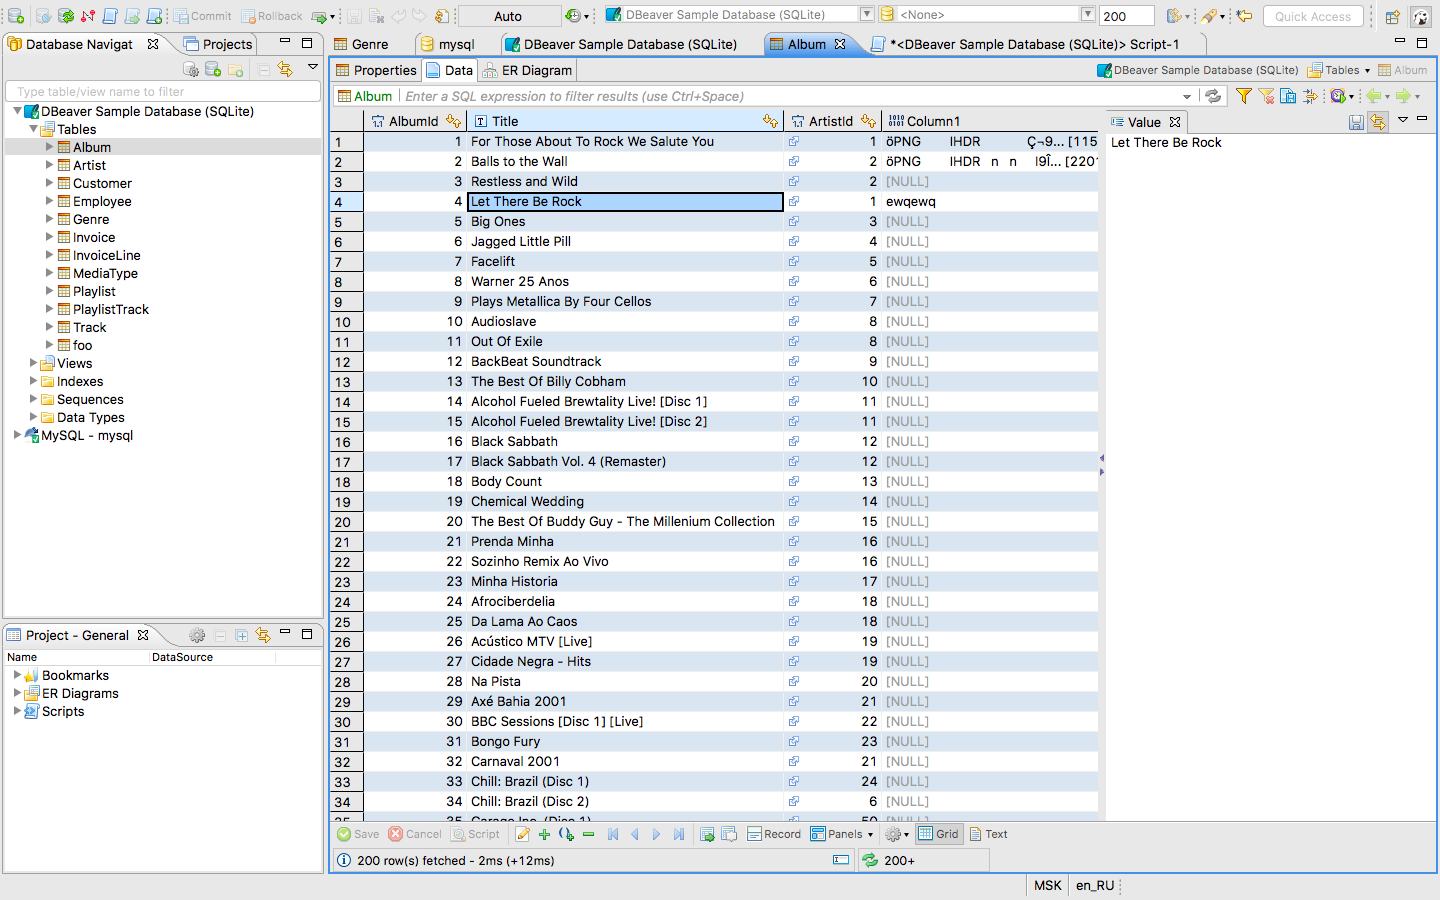The width and height of the screenshot is (1440, 900).
Task: Click new folder icon in Database Navigator
Action: click(x=236, y=69)
